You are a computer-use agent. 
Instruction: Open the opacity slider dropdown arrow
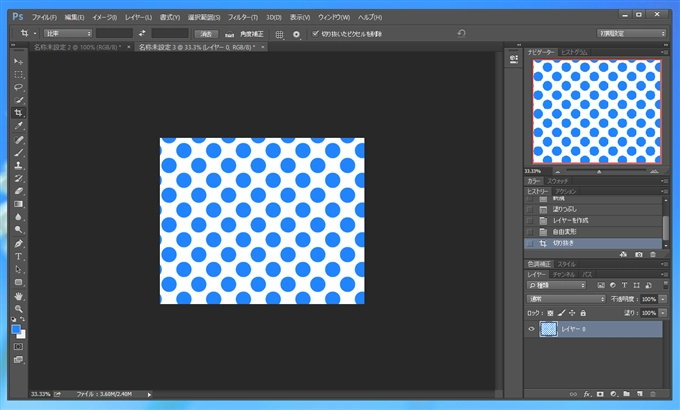663,299
